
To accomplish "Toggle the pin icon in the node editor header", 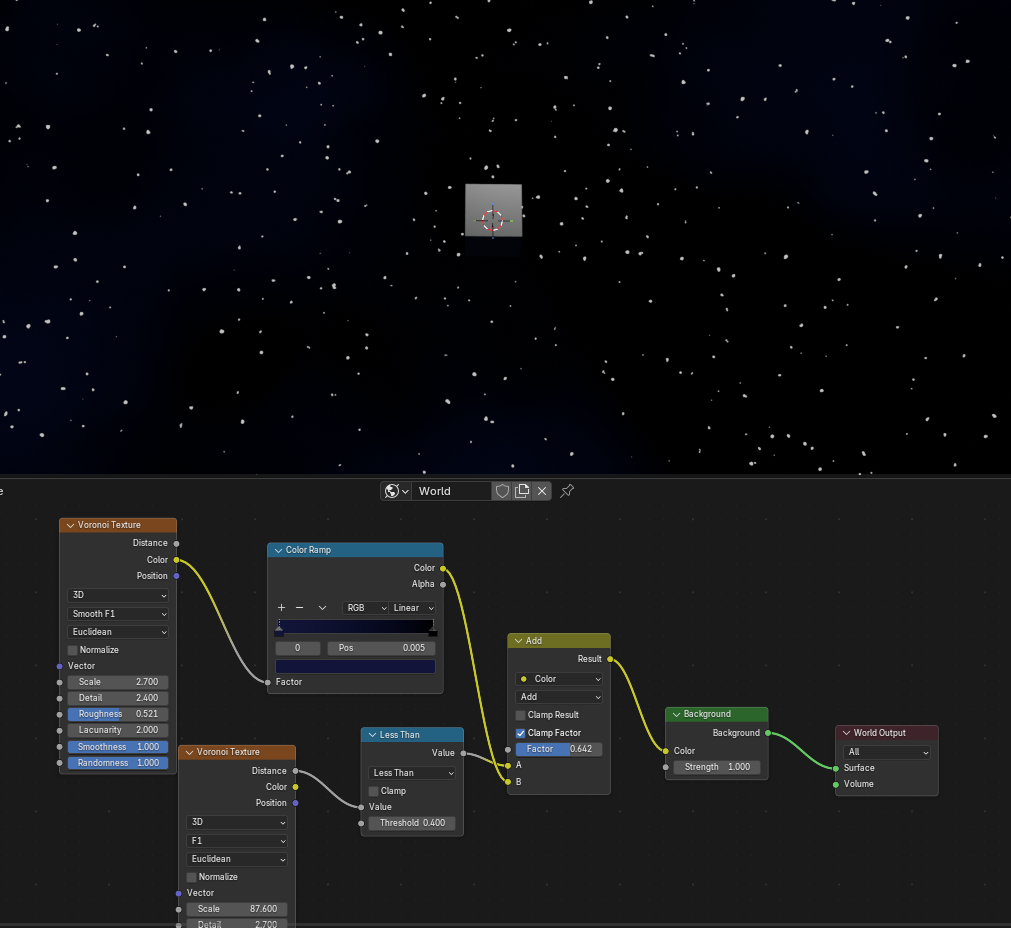I will [x=567, y=491].
